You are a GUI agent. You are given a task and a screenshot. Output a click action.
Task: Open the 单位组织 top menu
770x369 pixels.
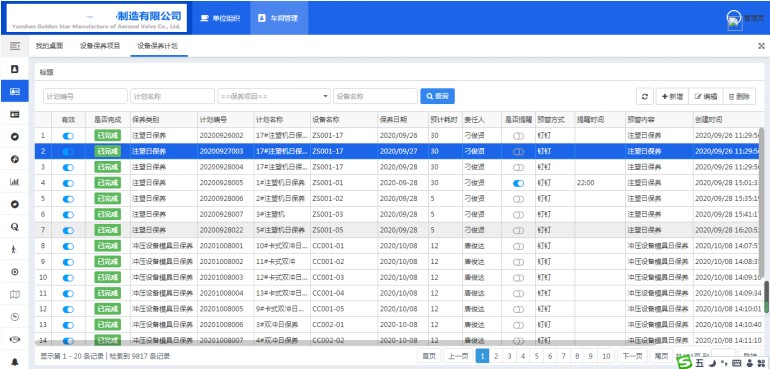221,18
